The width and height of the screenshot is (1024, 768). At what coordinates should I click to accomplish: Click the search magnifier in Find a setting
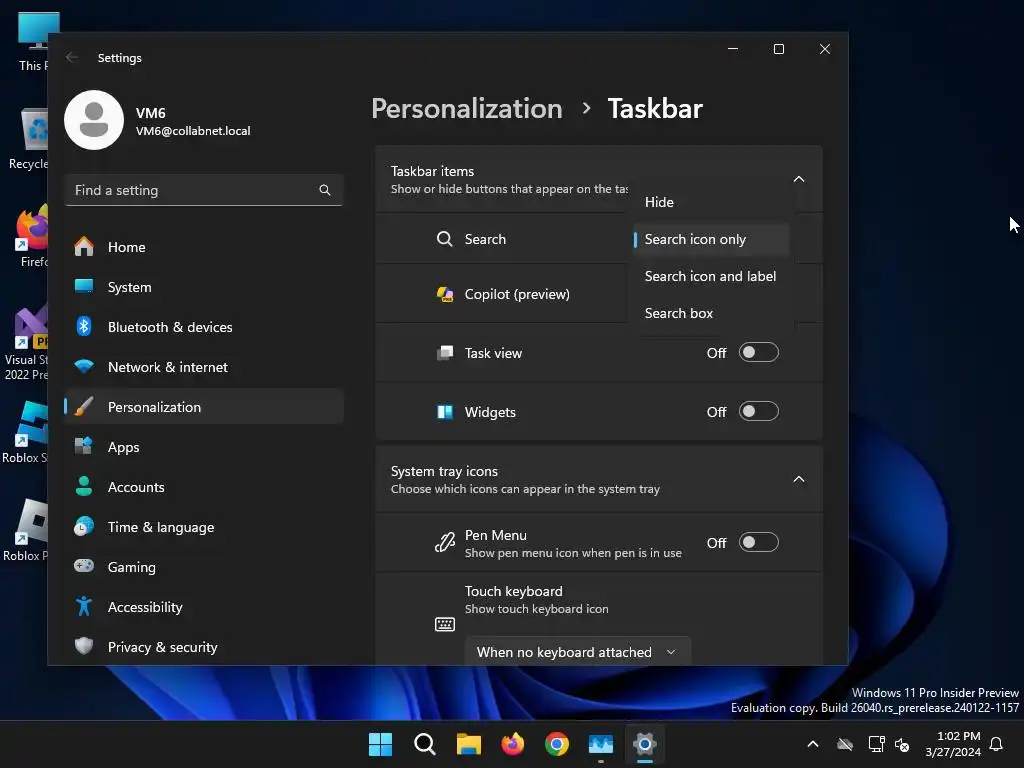tap(325, 190)
